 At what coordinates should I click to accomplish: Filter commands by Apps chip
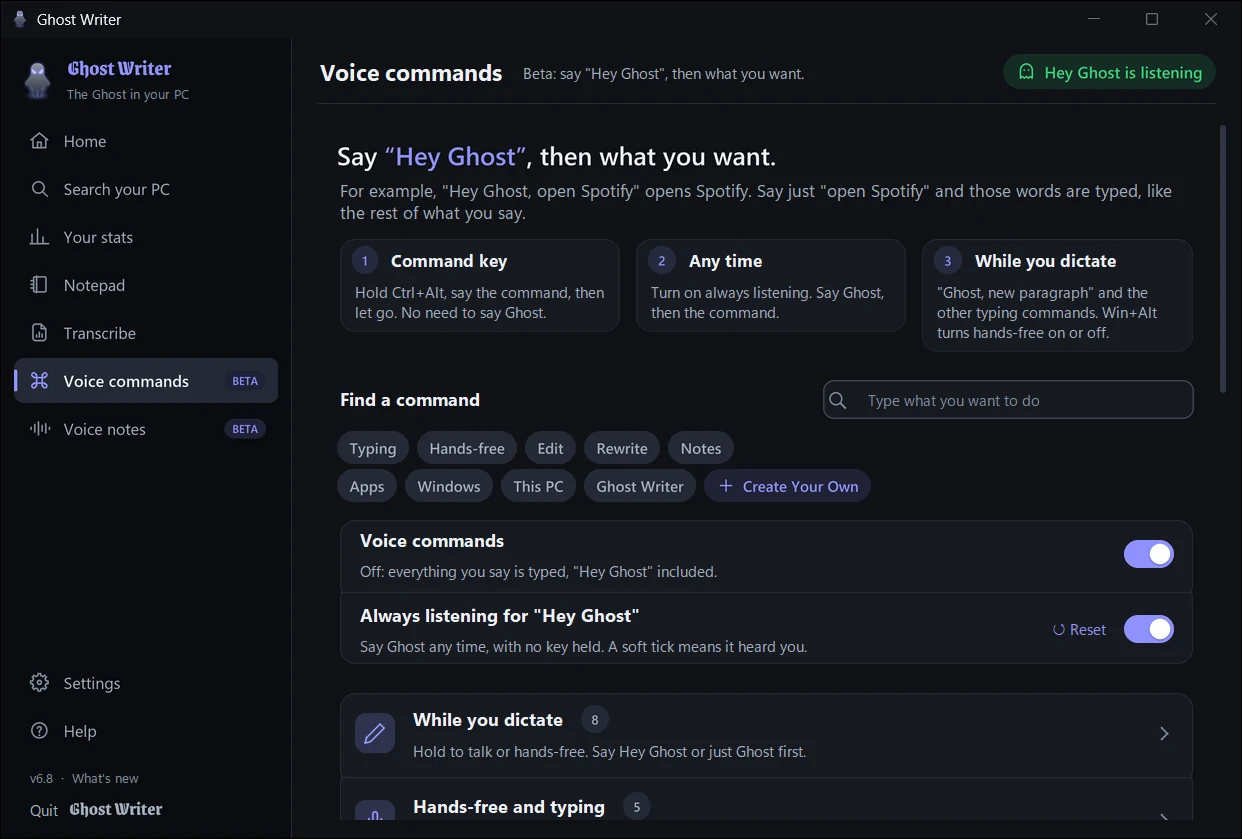pyautogui.click(x=367, y=486)
